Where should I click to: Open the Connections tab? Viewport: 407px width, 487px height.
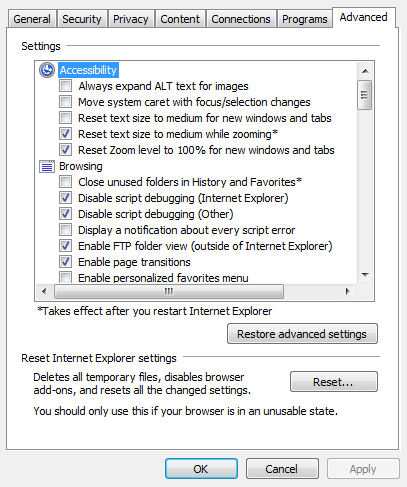point(241,19)
